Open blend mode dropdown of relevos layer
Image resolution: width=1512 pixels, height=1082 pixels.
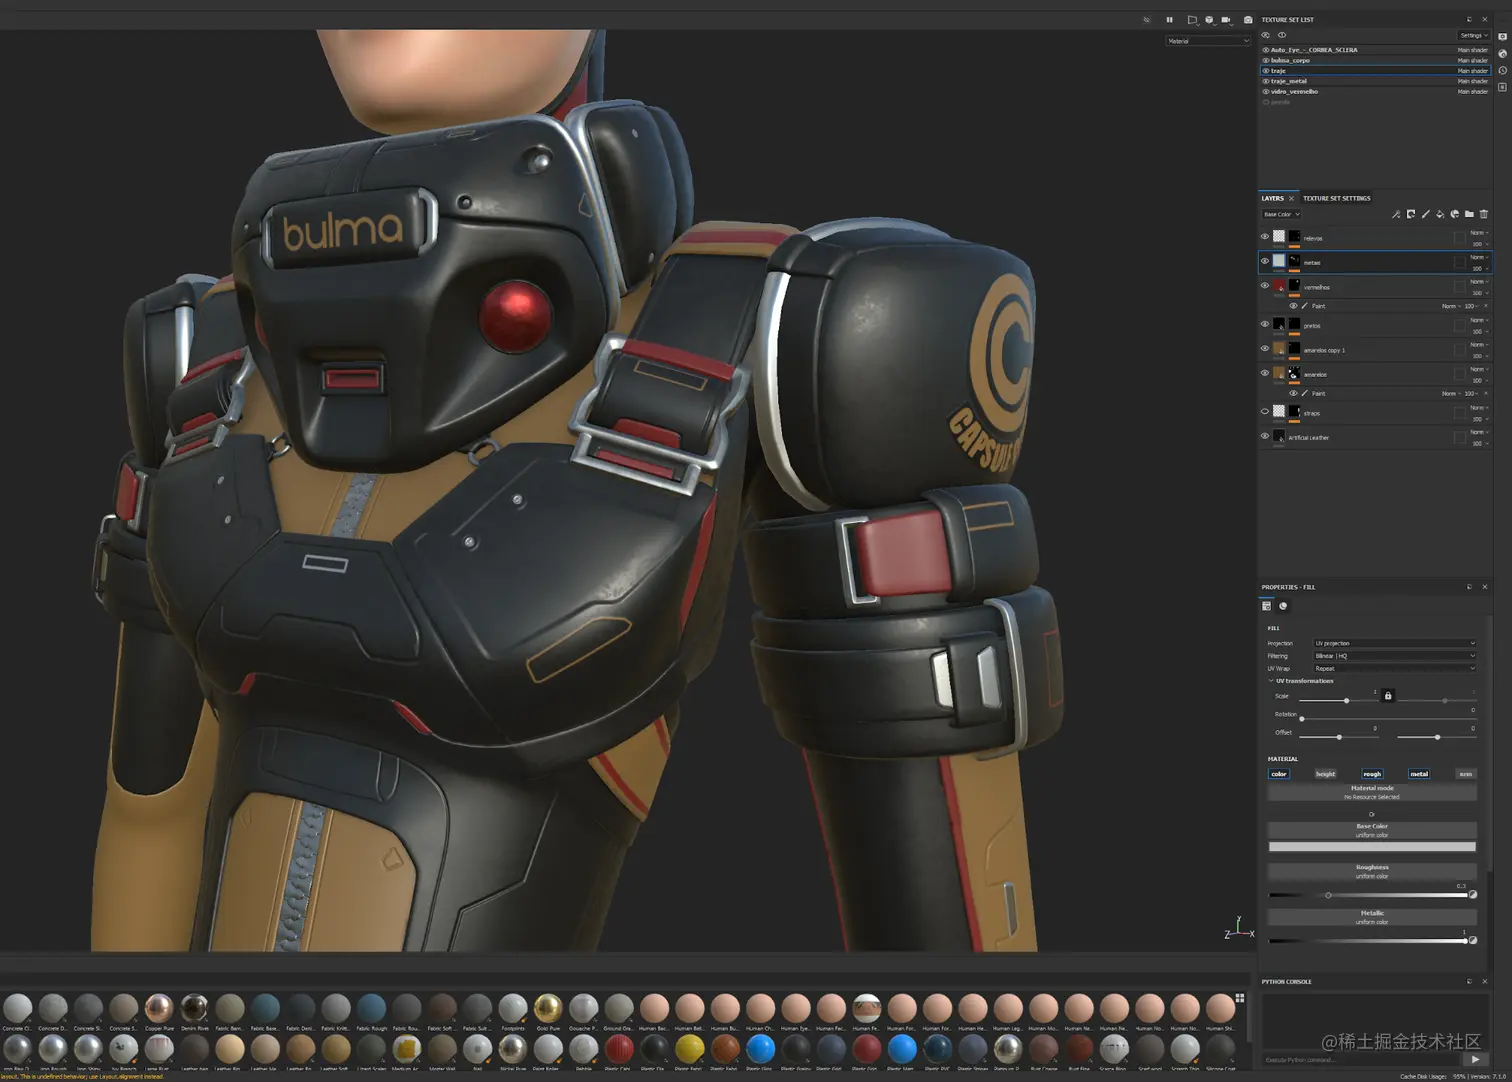(x=1479, y=233)
